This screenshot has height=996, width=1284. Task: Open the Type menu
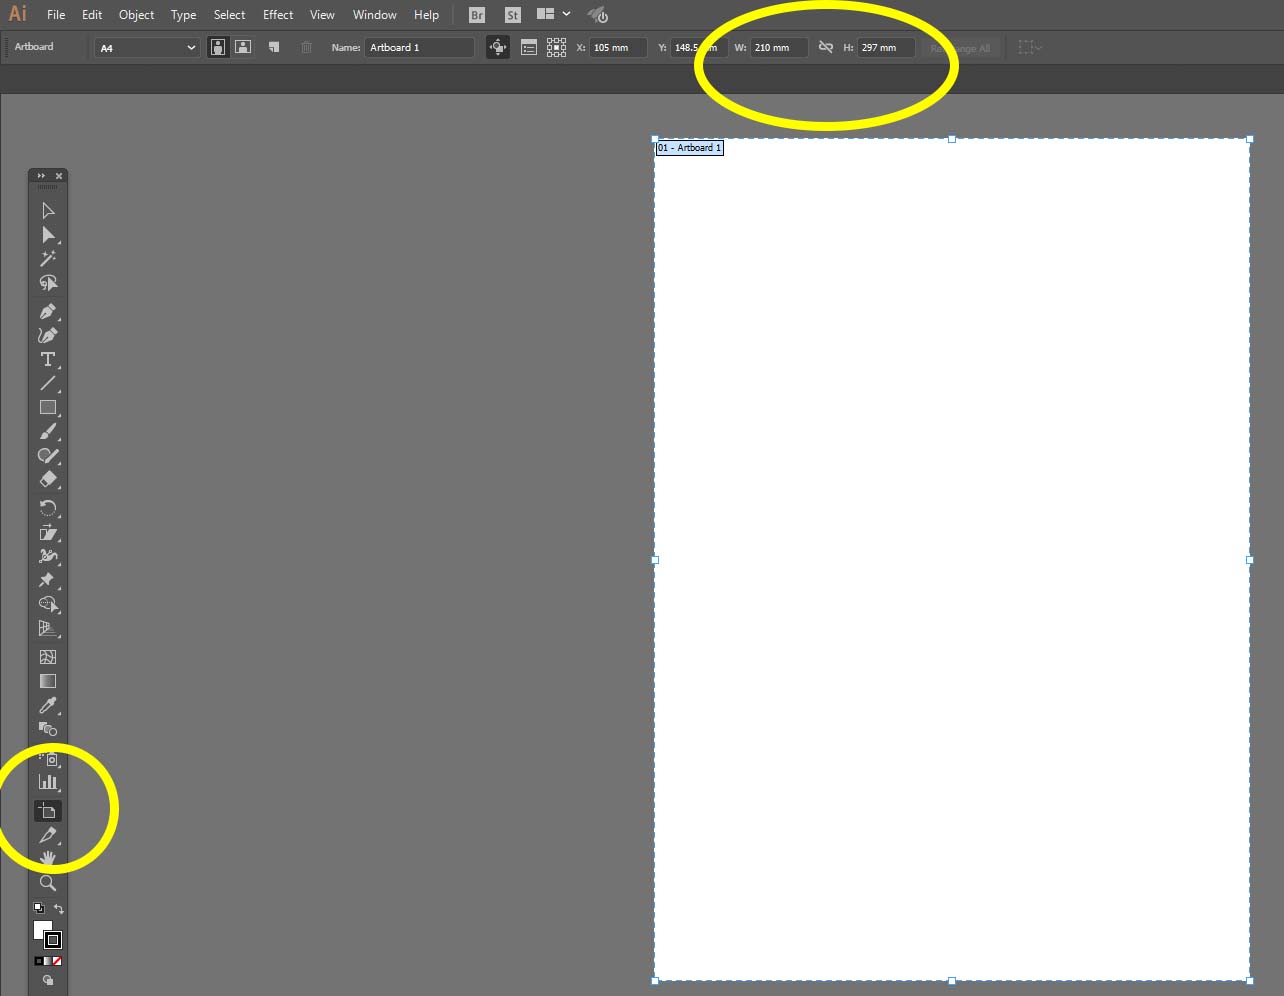tap(184, 15)
